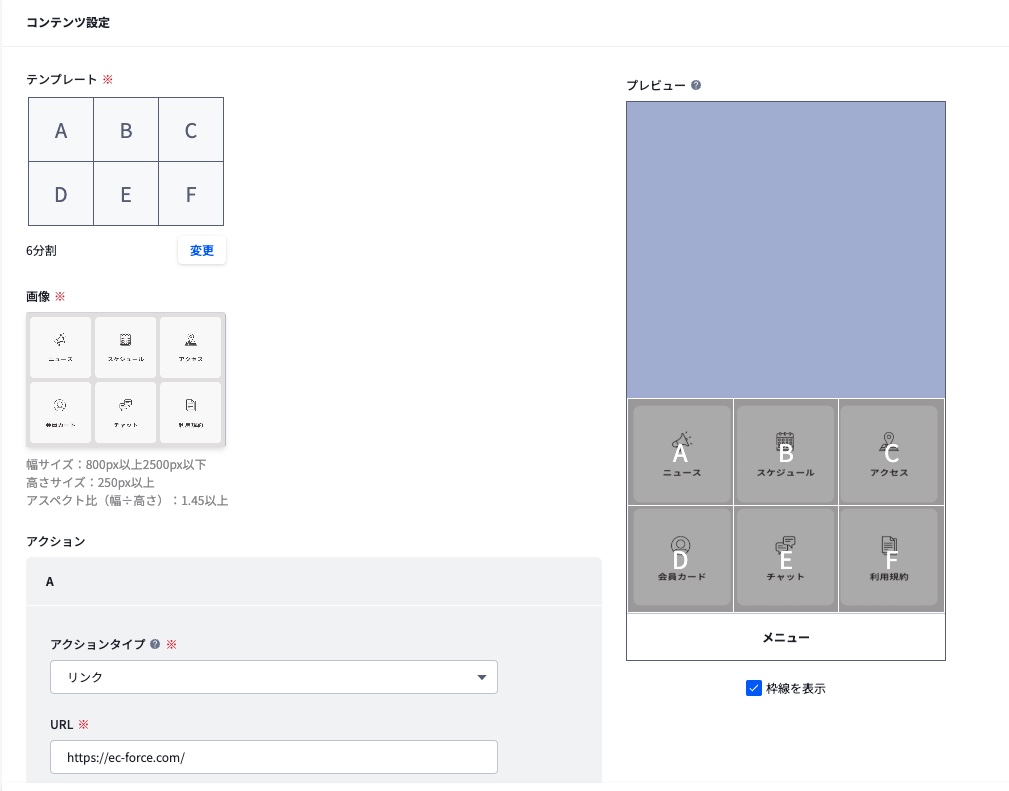
Task: Click the アクセス map pin icon in preview
Action: point(889,441)
